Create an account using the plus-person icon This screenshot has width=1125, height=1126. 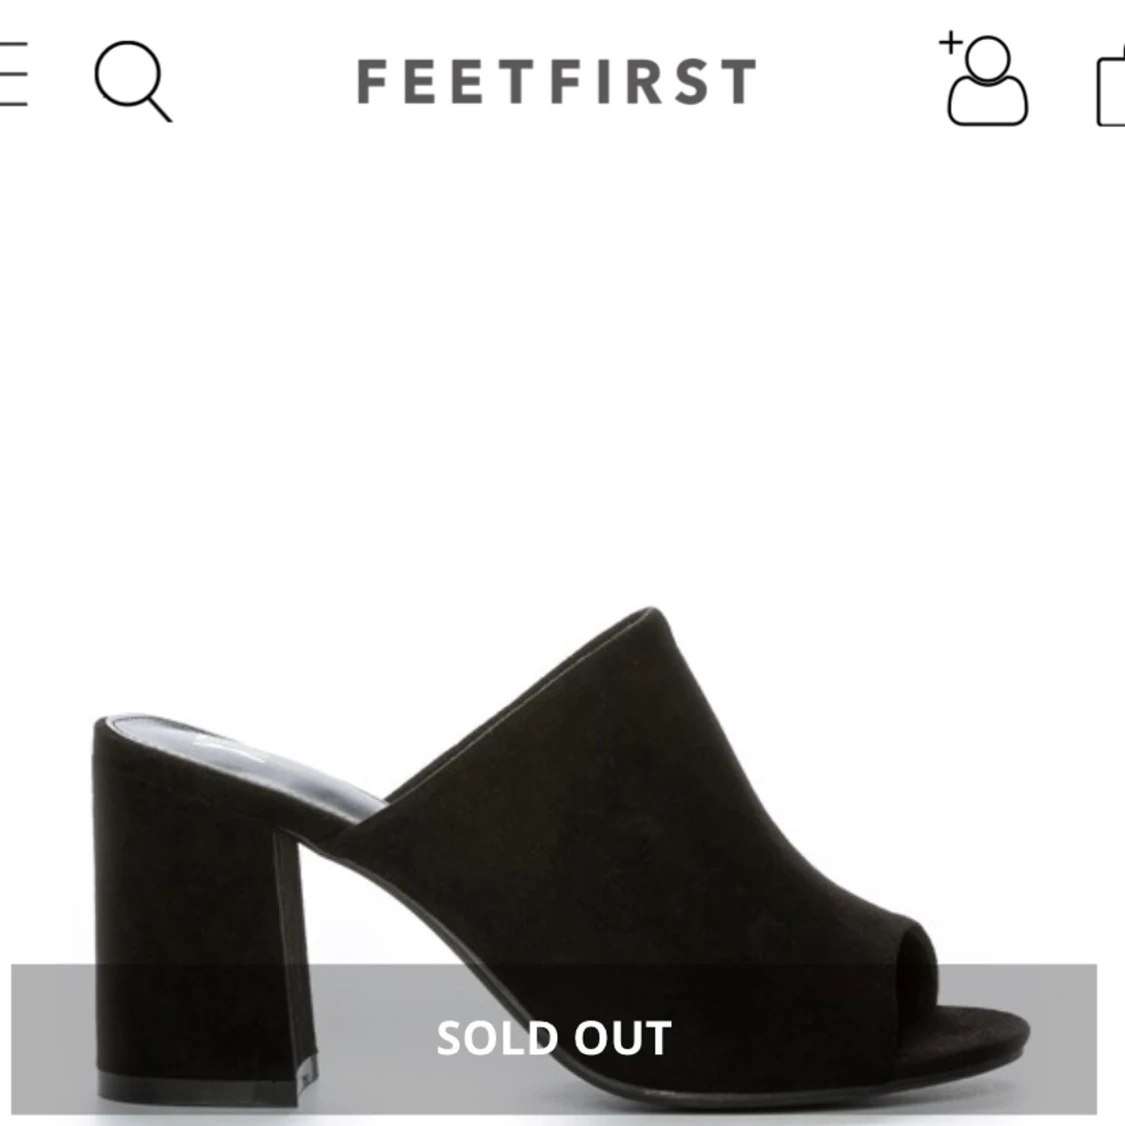click(985, 80)
